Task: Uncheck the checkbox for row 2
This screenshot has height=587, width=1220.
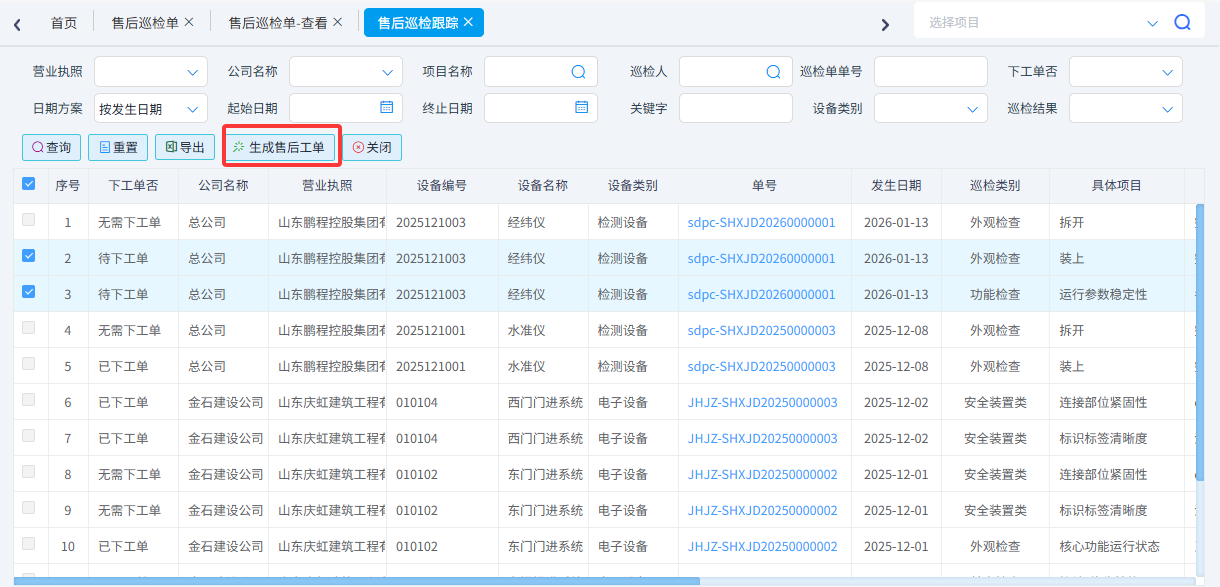Action: coord(28,257)
